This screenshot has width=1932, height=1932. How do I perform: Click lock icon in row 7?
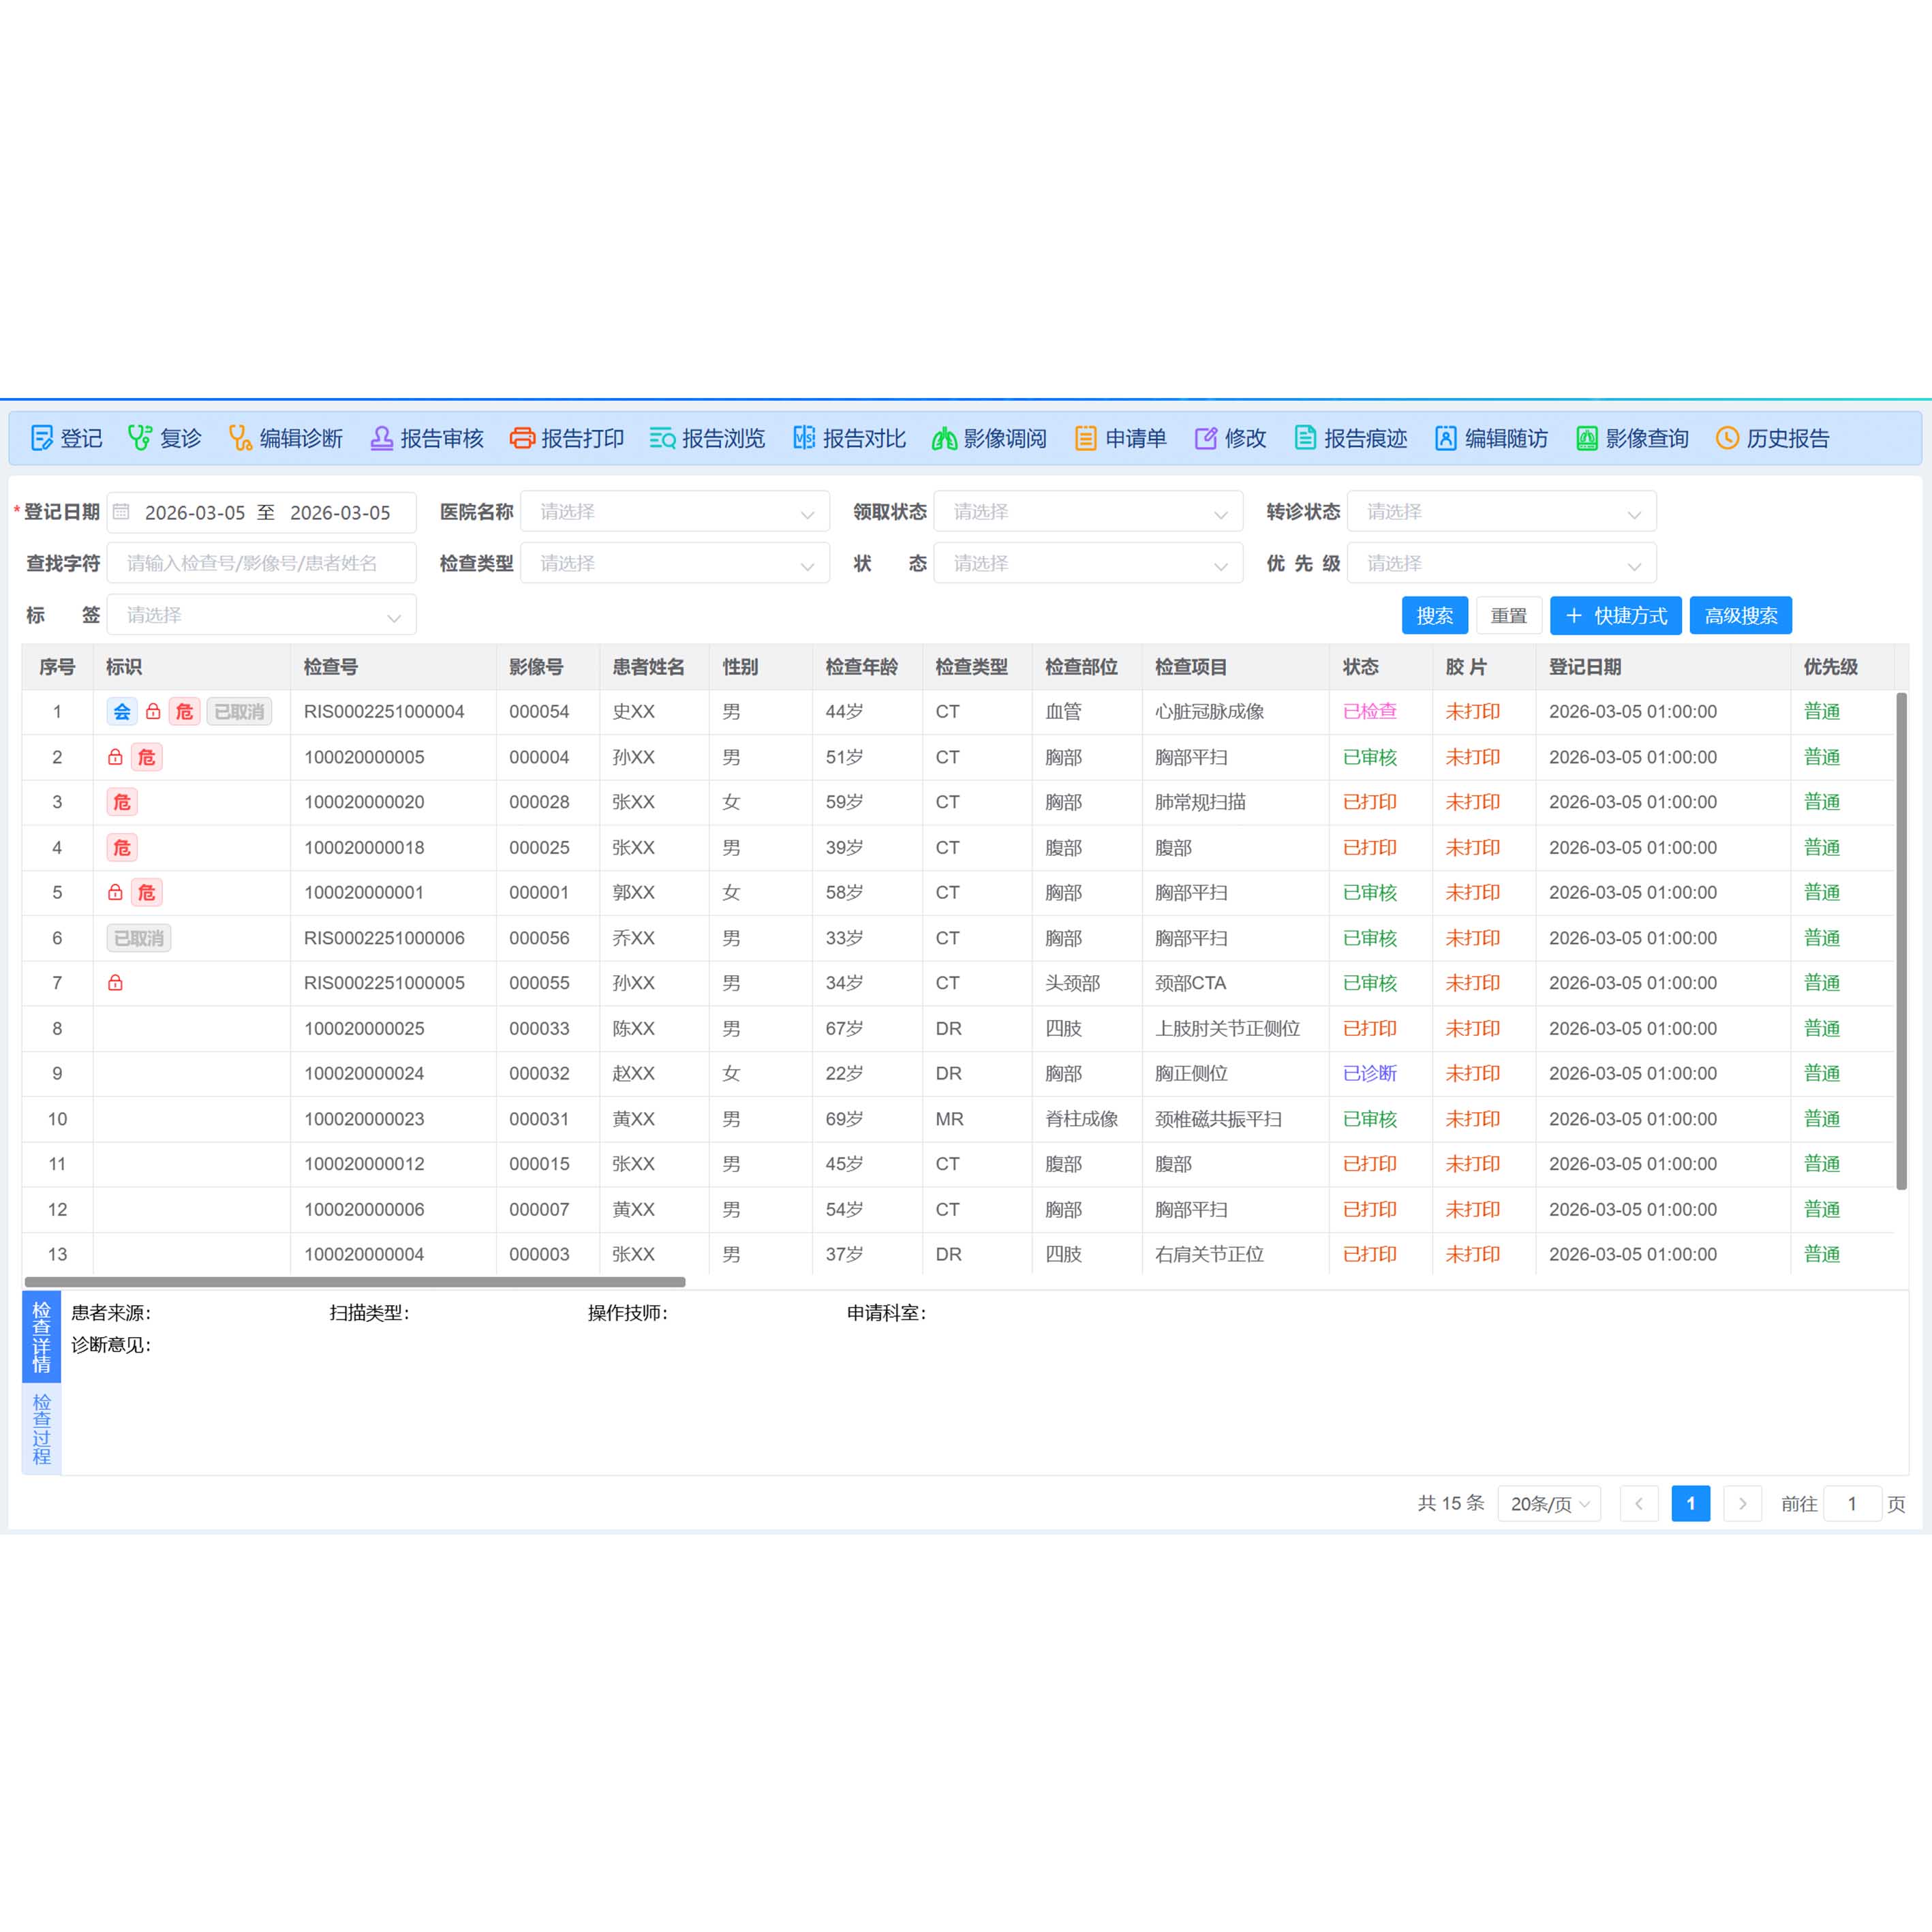tap(115, 983)
